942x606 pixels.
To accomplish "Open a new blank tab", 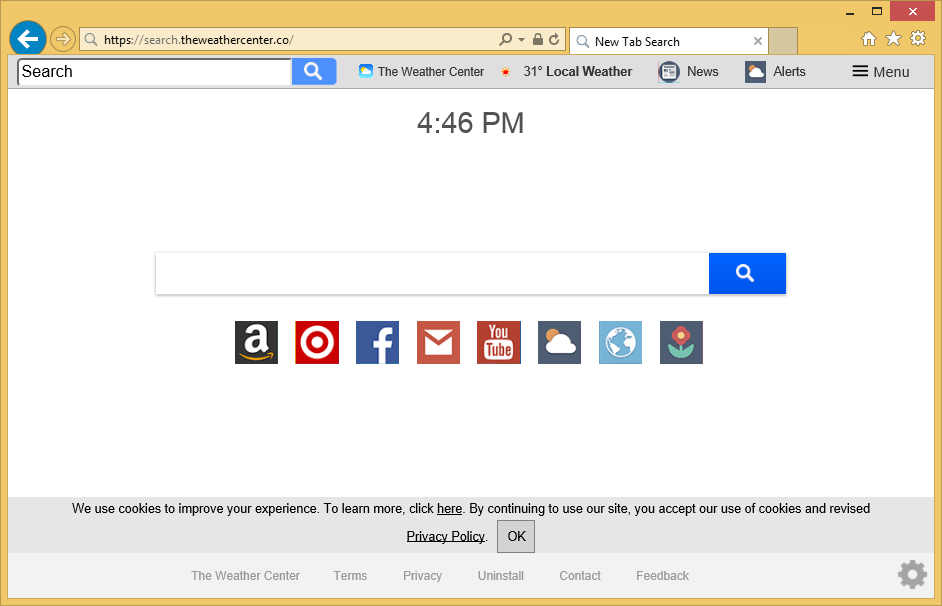I will click(783, 41).
